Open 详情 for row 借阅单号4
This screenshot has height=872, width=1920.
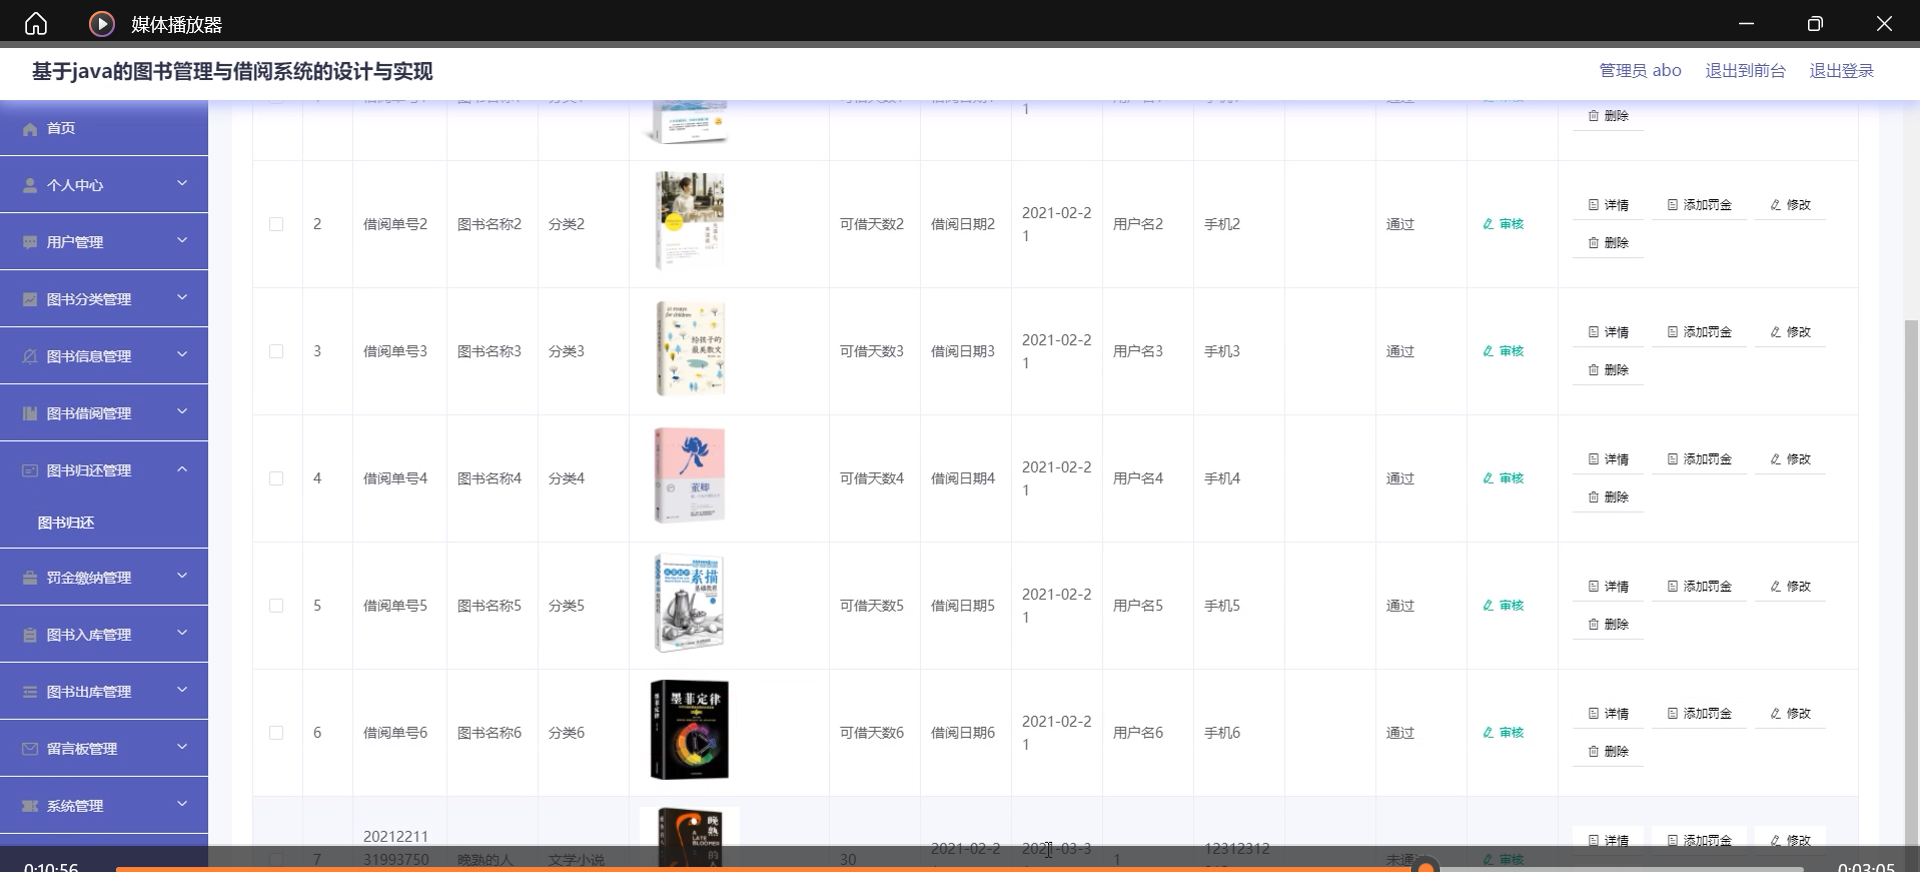coord(1608,459)
